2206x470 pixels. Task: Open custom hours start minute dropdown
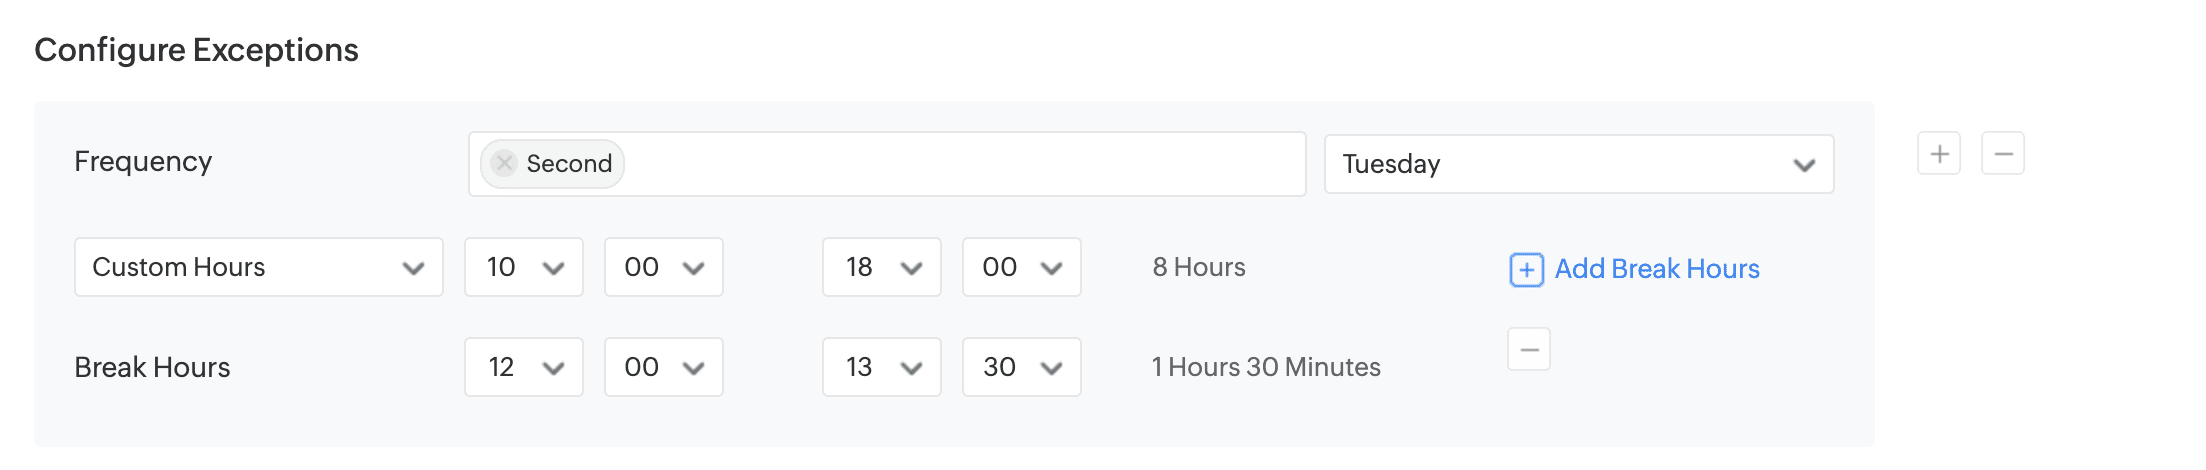(663, 267)
